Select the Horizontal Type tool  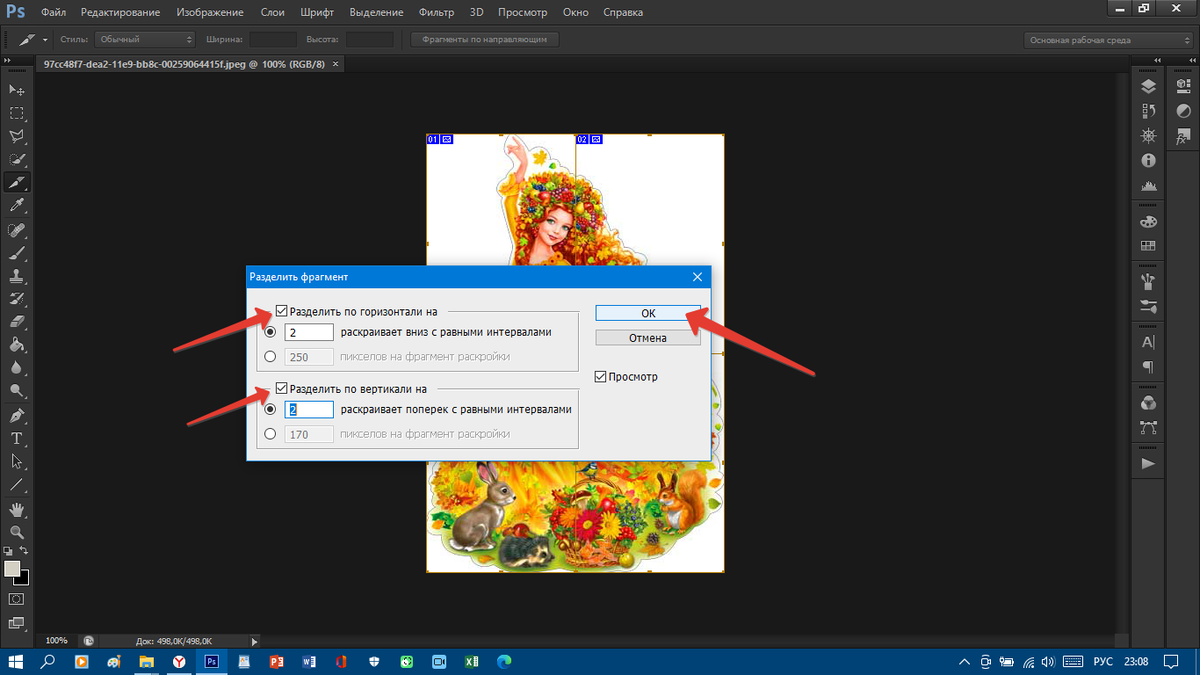coord(17,438)
